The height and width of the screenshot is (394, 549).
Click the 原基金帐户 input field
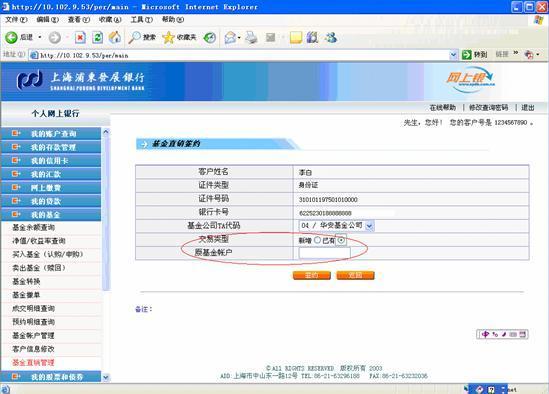tap(325, 253)
